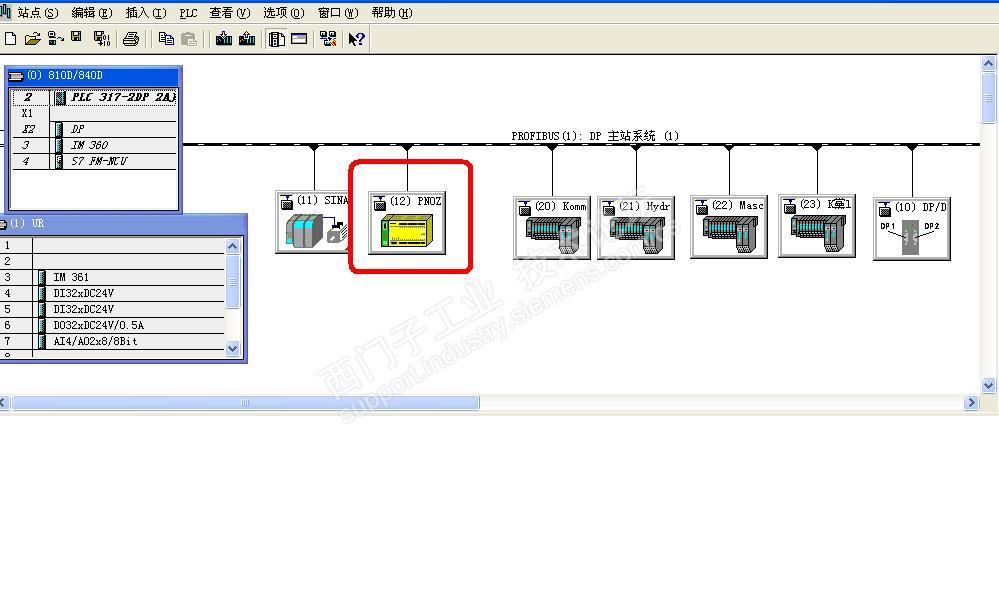This screenshot has width=999, height=609.
Task: Select the (21) Hydr station icon
Action: tap(636, 227)
